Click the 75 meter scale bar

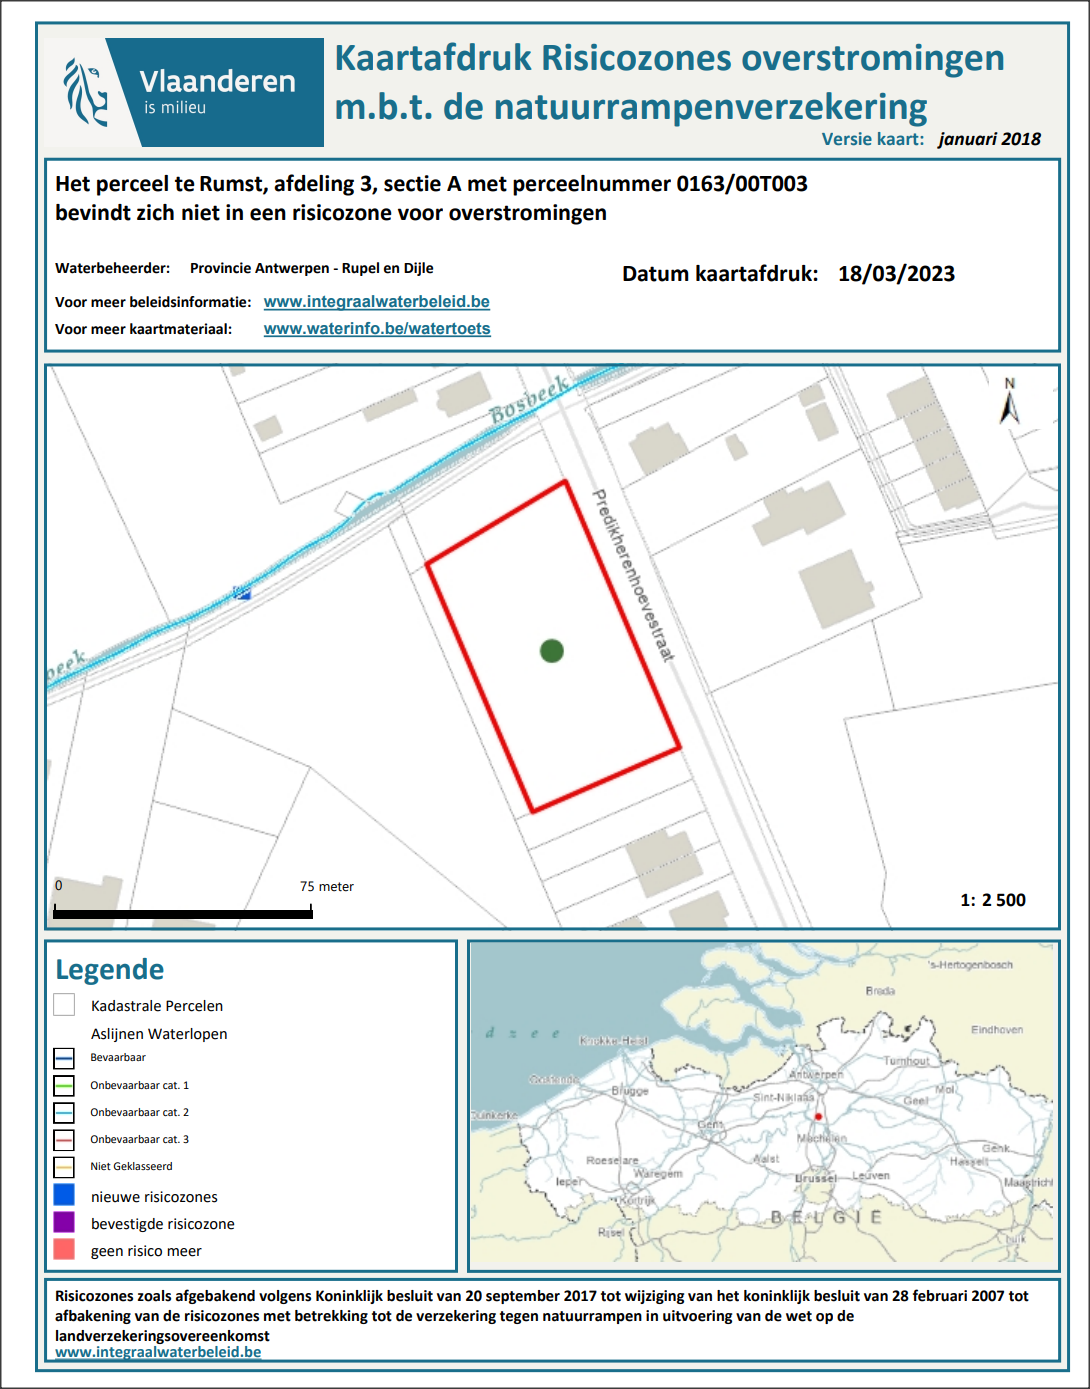pyautogui.click(x=183, y=912)
